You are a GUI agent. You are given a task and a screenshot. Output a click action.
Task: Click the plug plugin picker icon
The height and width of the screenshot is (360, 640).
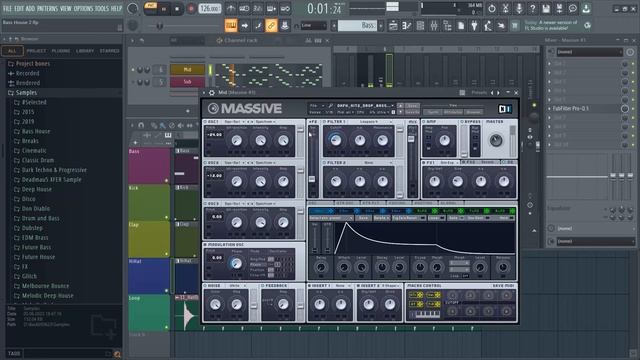coord(474,26)
